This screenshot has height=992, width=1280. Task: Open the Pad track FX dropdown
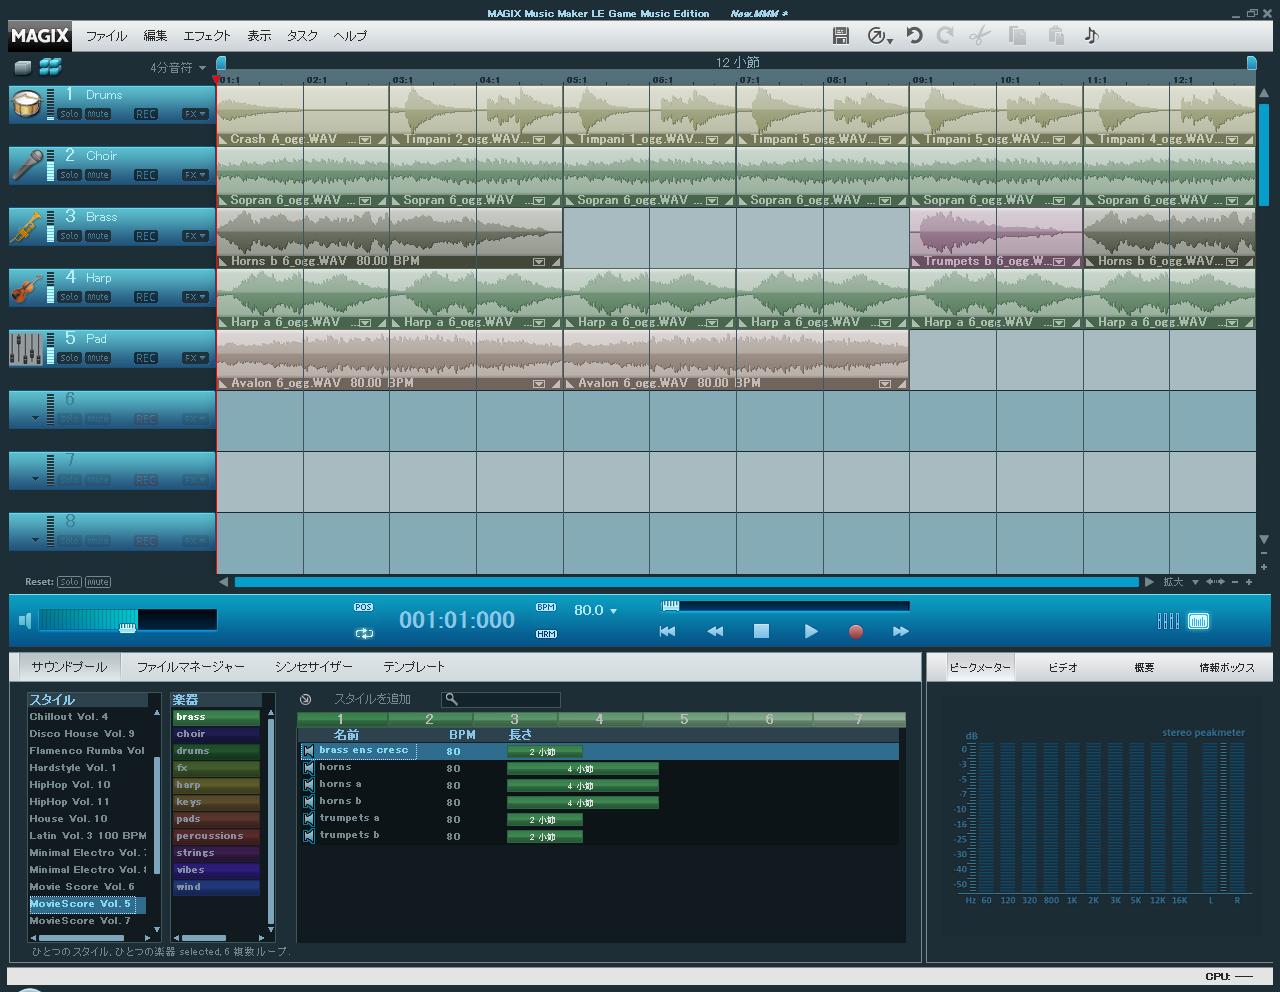tap(195, 358)
